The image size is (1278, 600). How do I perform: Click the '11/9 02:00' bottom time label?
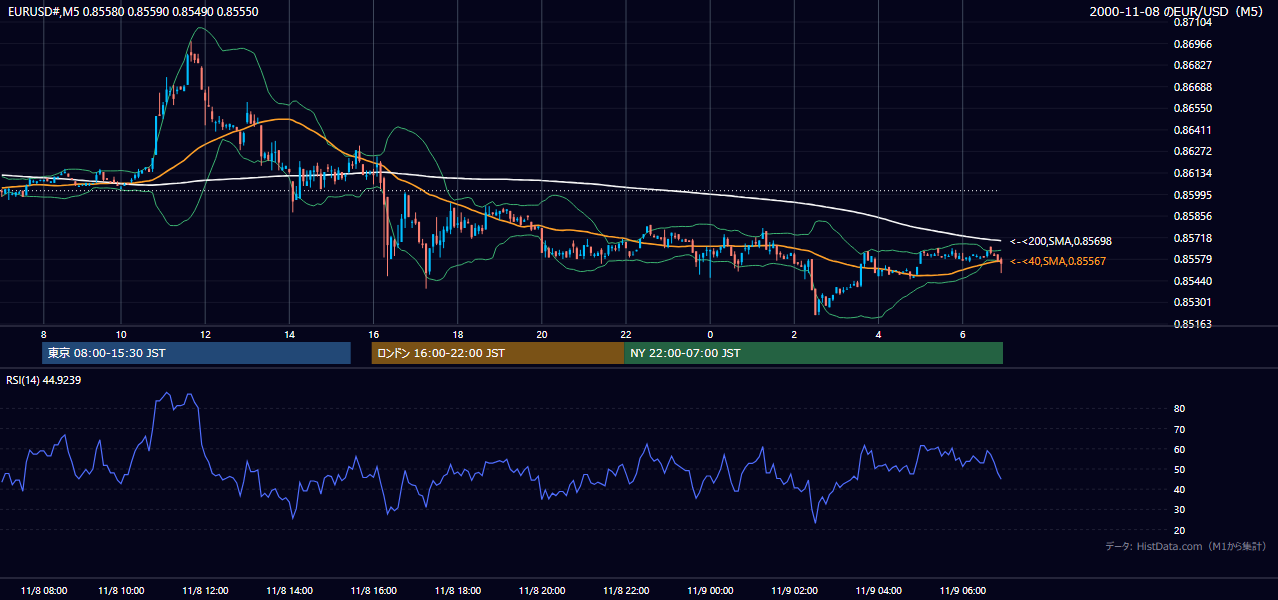(794, 590)
